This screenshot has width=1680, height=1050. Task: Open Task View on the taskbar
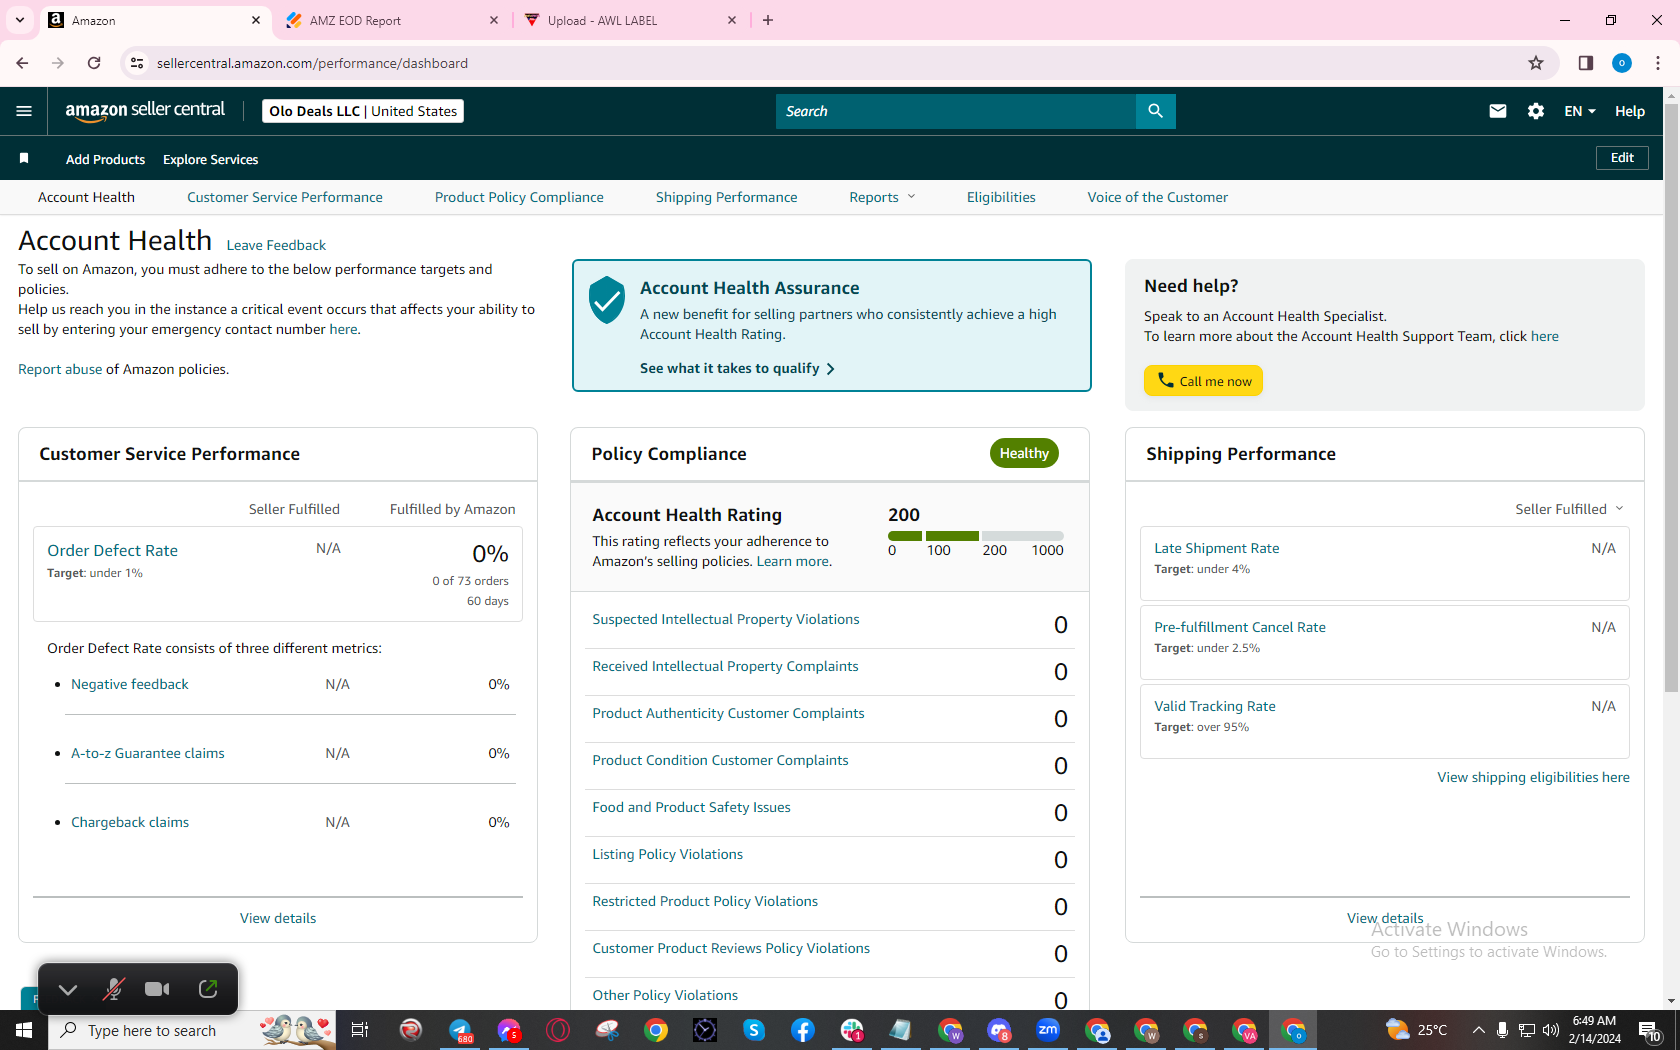pos(360,1030)
